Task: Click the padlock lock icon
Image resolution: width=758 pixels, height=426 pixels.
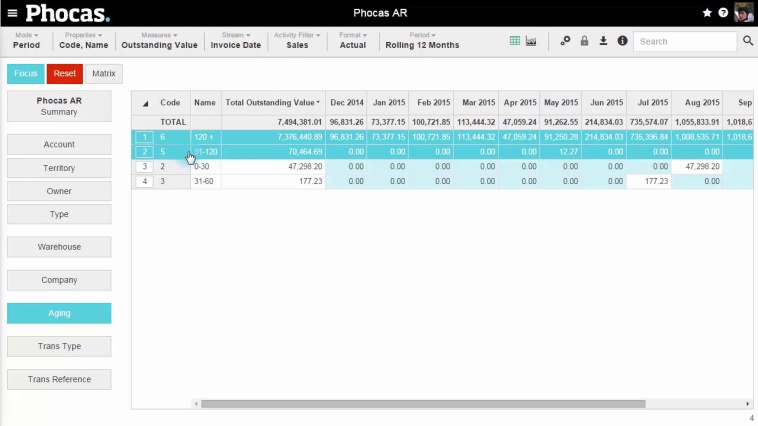Action: tap(584, 41)
